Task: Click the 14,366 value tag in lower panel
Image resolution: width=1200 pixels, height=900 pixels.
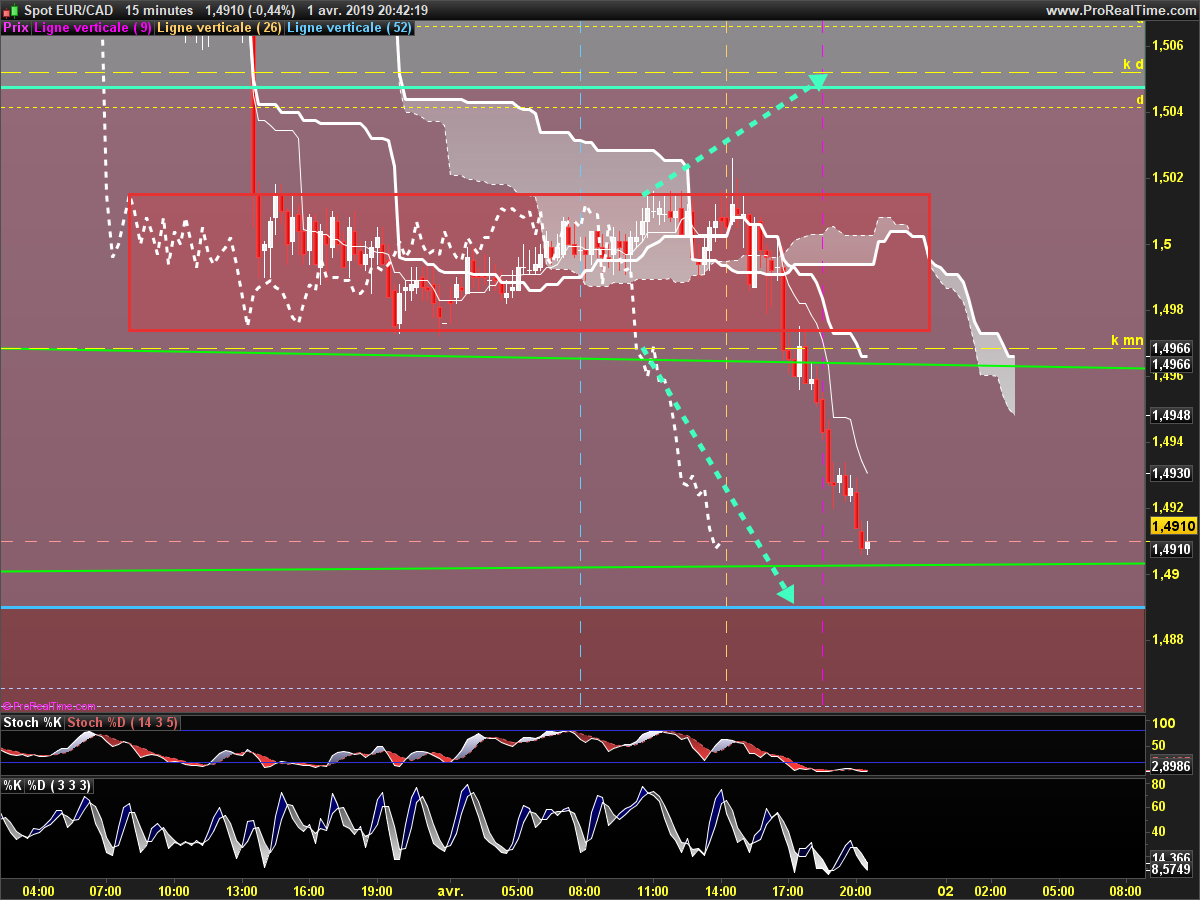Action: pos(1171,857)
